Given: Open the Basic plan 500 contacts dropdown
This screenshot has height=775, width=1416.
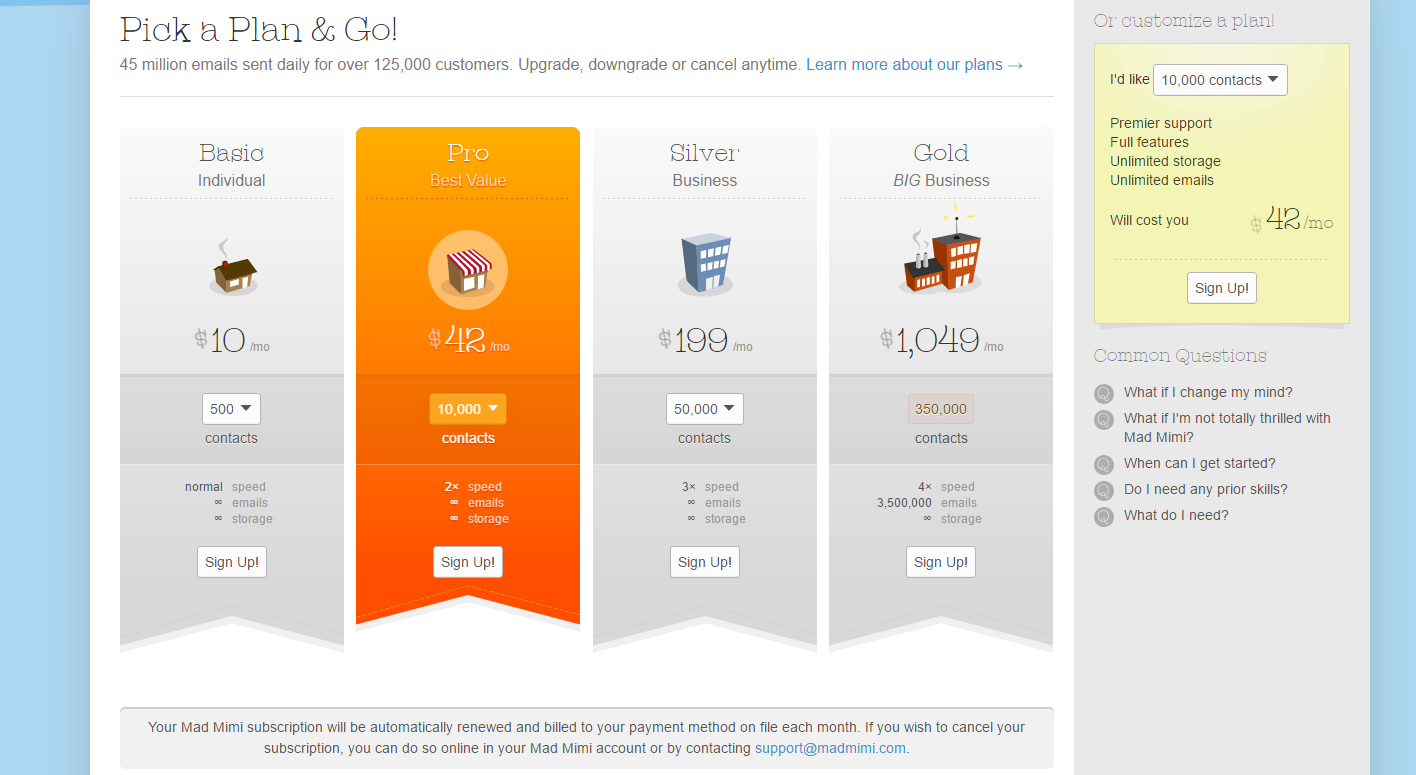Looking at the screenshot, I should click(231, 409).
